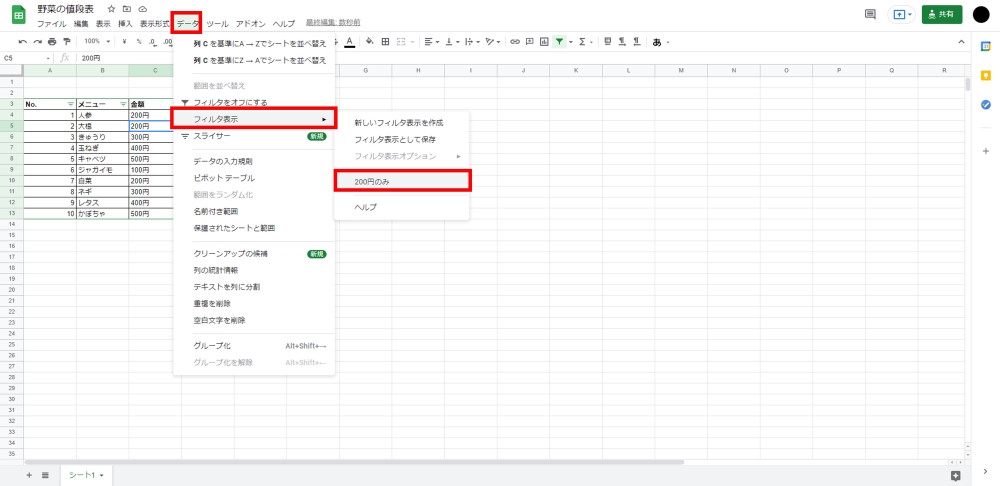Viewport: 1000px width, 486px height.
Task: Click the insert comment icon
Action: [529, 41]
